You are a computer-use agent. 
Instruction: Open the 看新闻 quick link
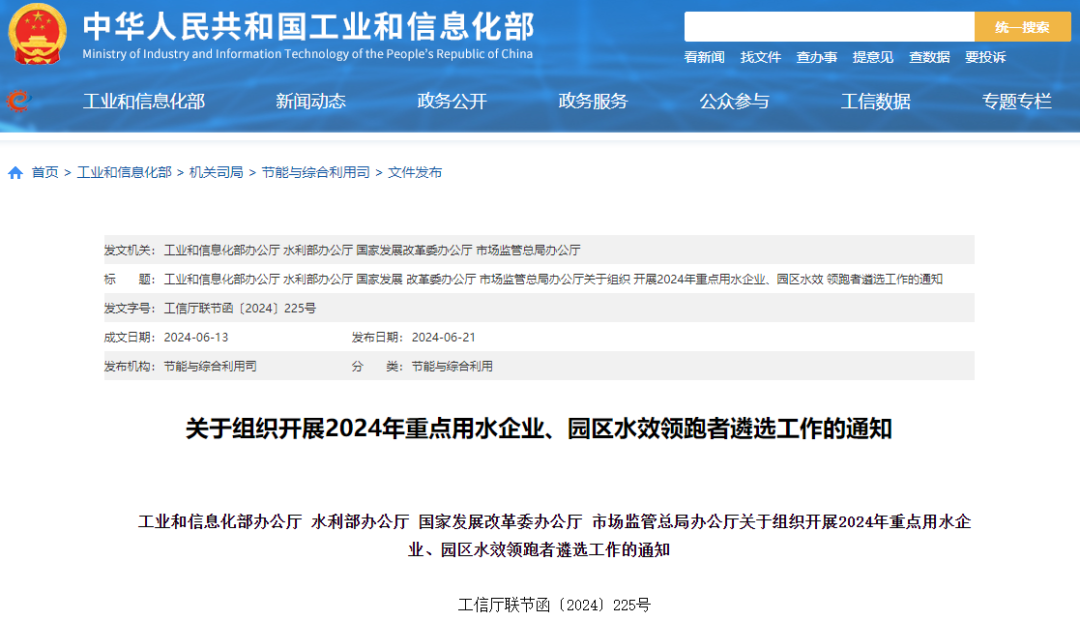point(704,58)
